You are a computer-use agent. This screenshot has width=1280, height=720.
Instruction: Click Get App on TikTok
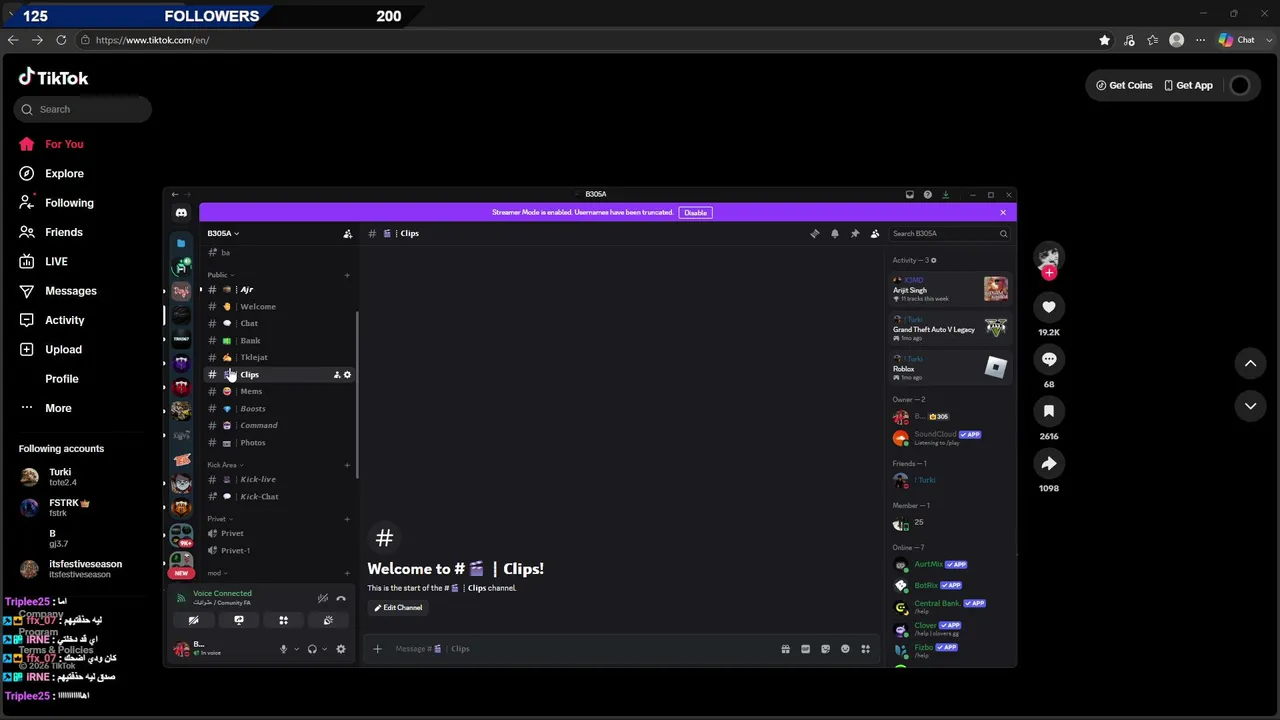pyautogui.click(x=1188, y=86)
